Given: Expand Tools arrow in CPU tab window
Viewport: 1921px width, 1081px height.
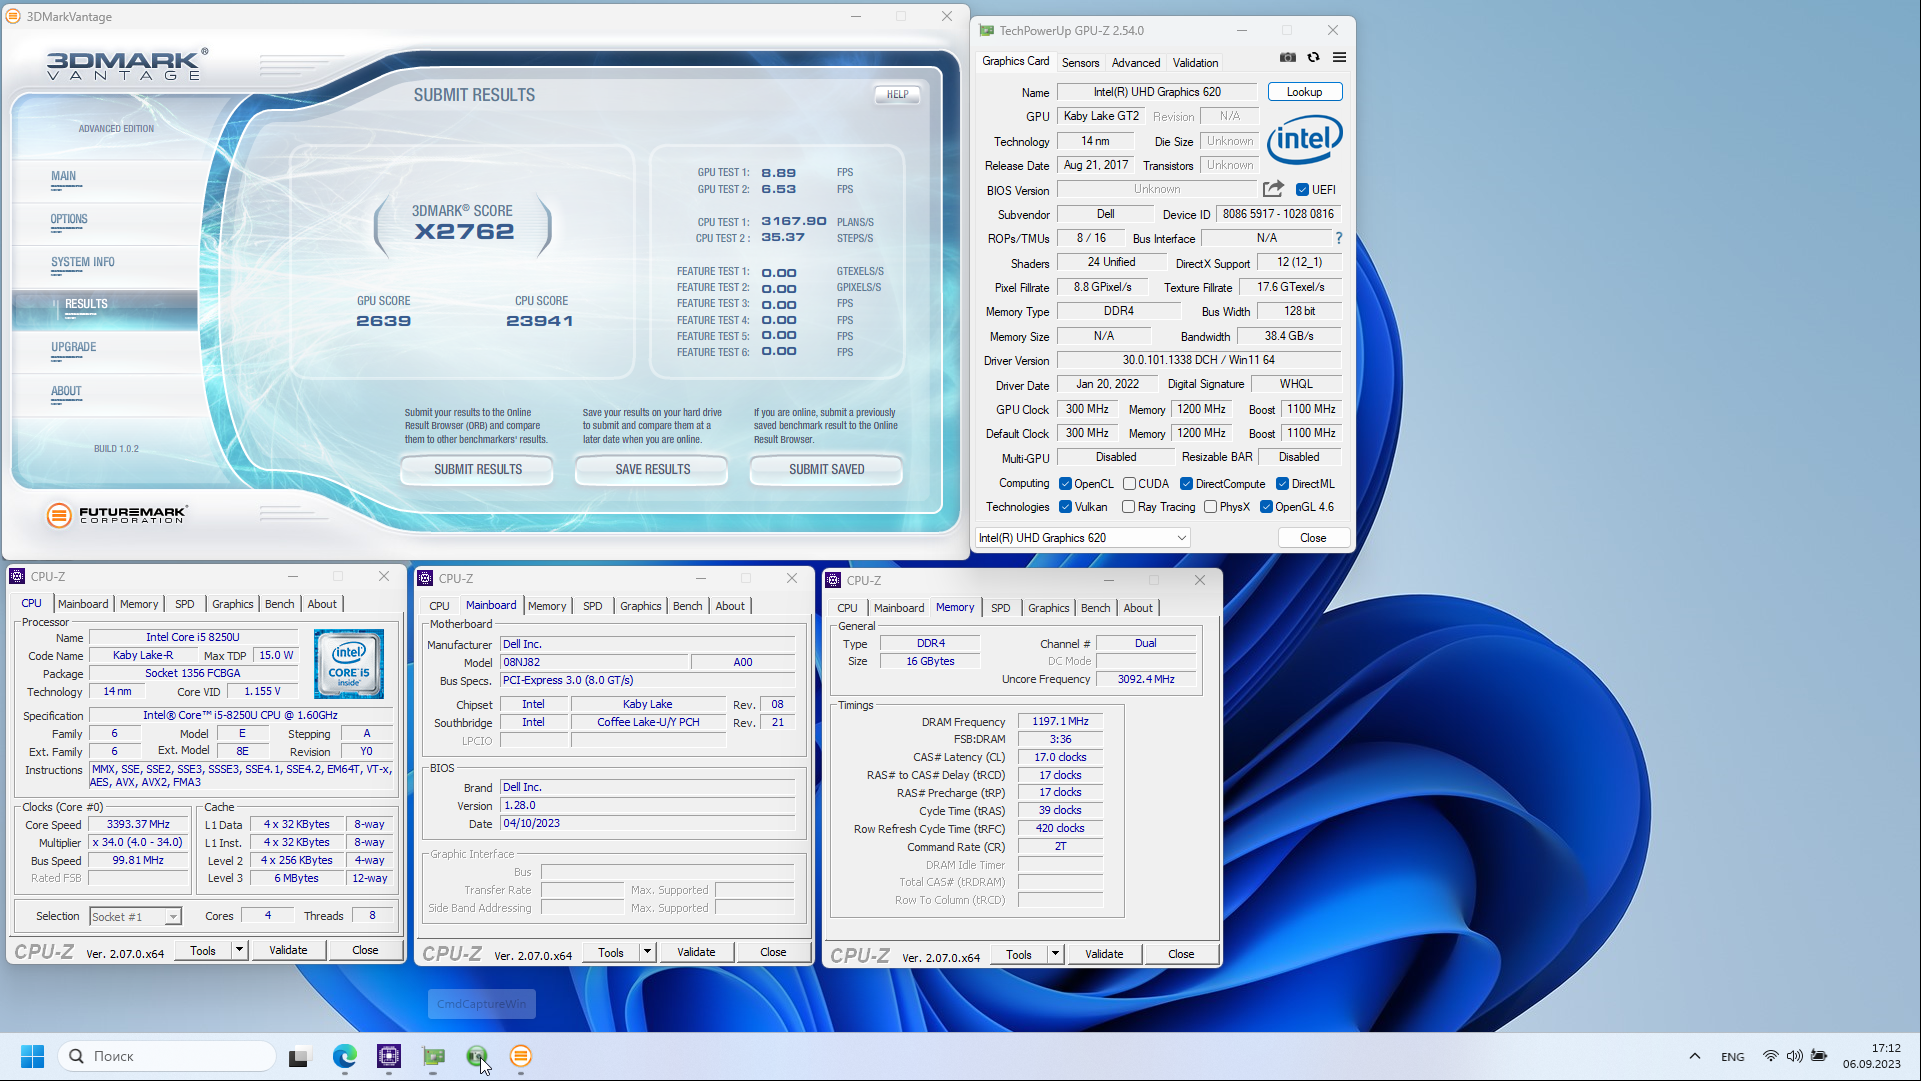Looking at the screenshot, I should pos(239,950).
